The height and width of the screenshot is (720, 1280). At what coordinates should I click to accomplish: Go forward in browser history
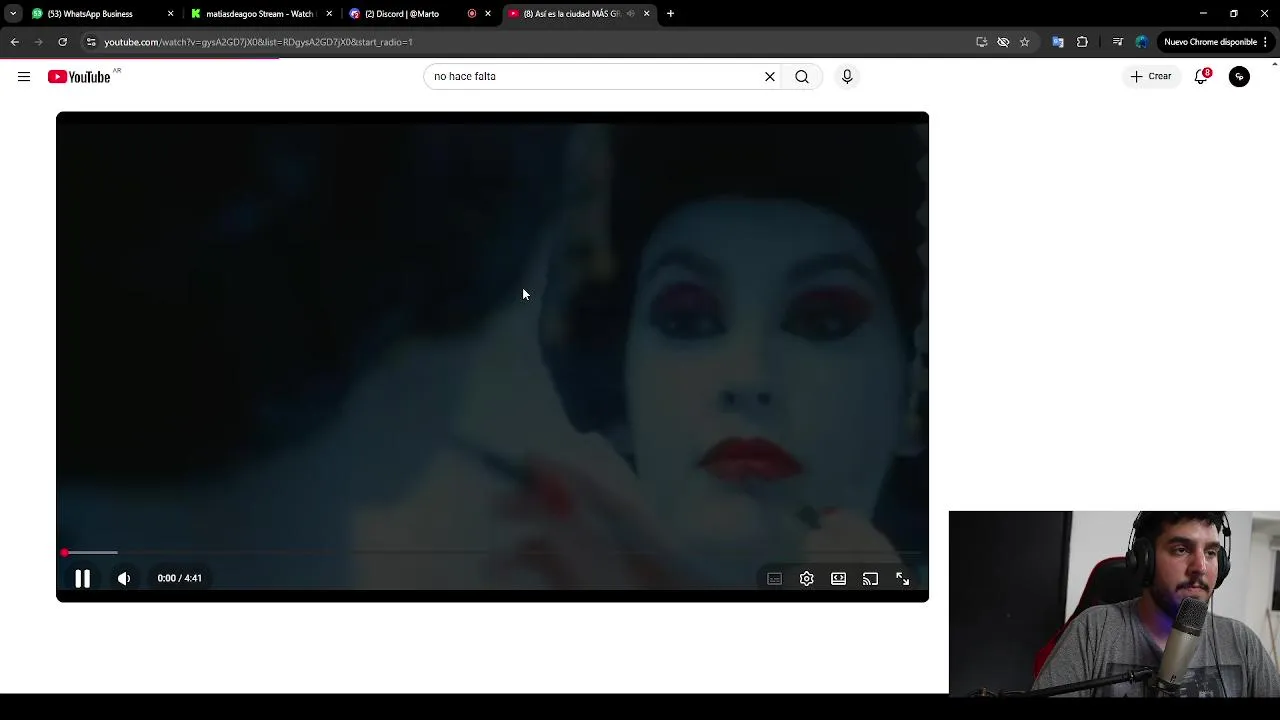tap(39, 42)
